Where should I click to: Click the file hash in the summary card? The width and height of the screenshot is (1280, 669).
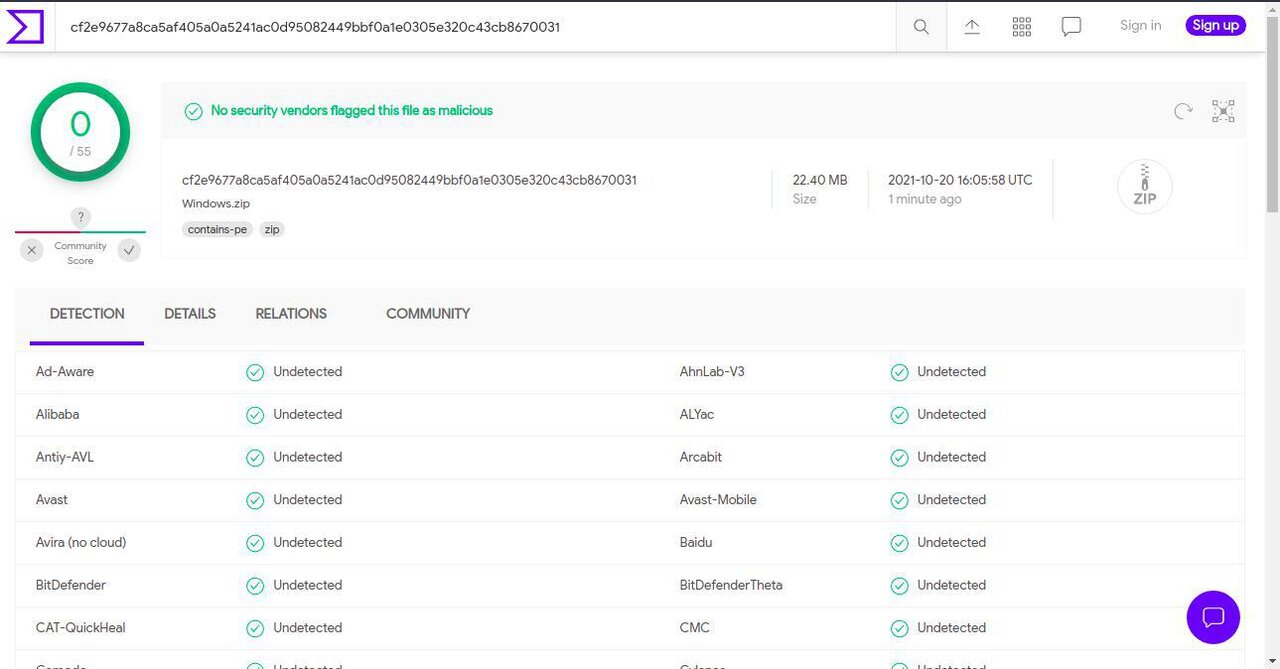click(409, 180)
